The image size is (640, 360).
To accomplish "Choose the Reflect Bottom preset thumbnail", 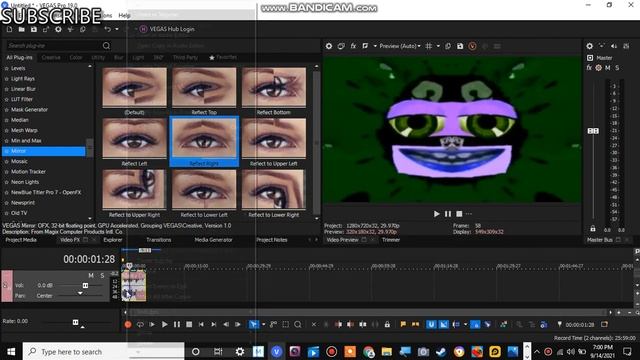I will 274,87.
